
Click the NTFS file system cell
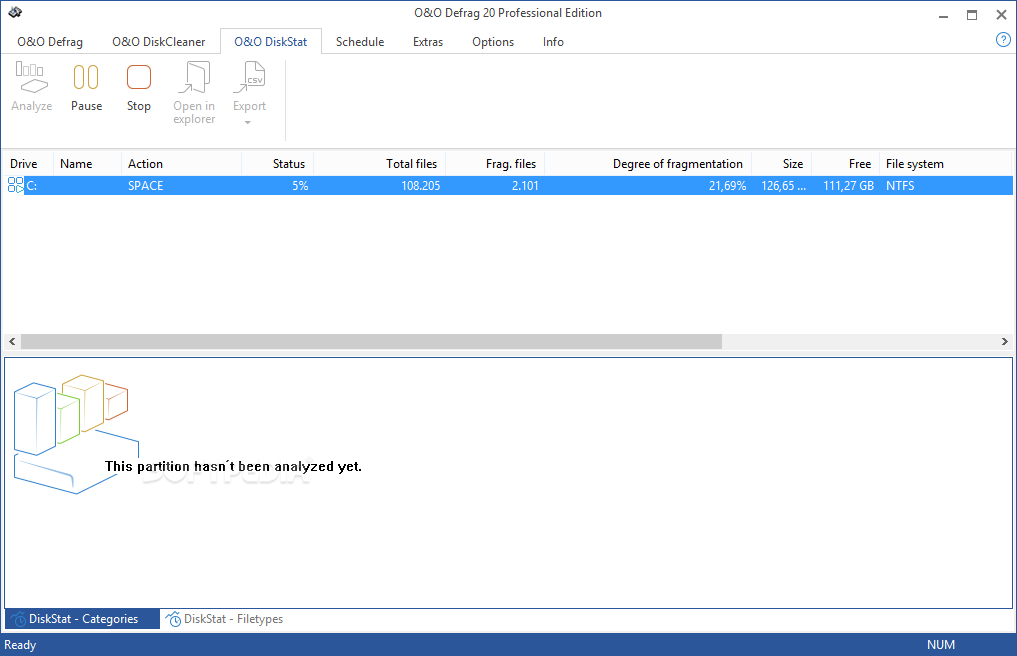point(900,186)
